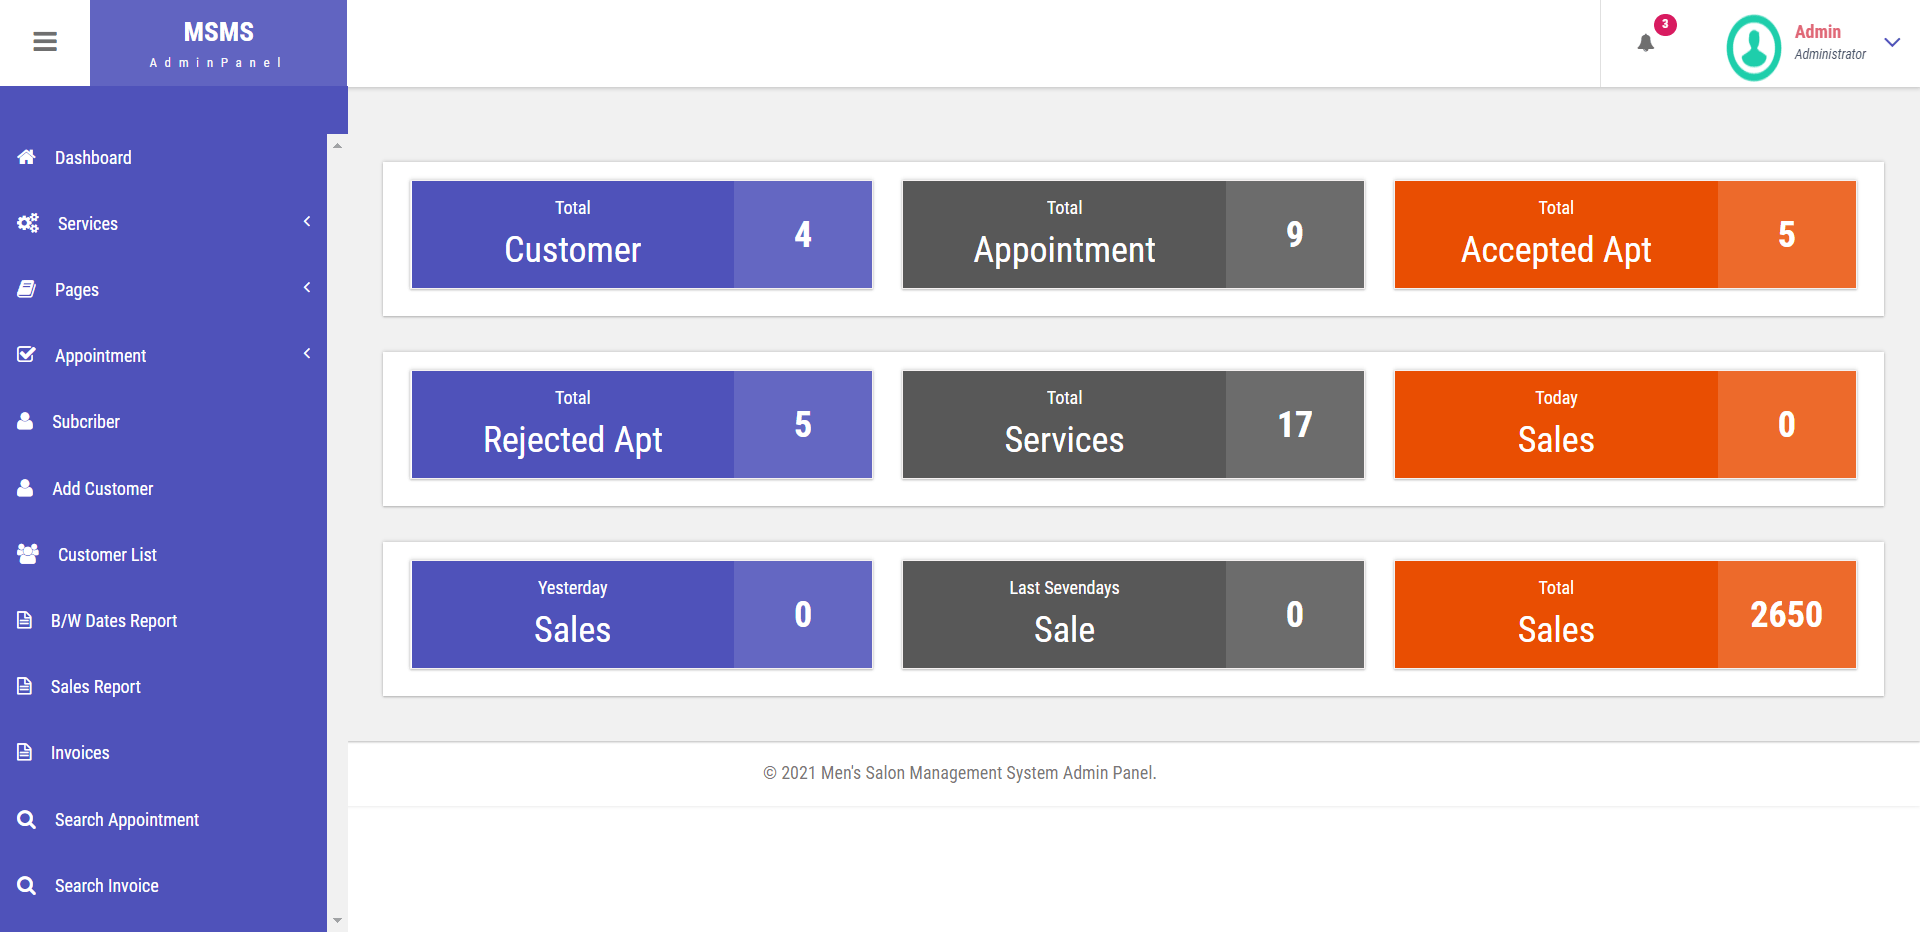1920x932 pixels.
Task: Click the Customer List group icon
Action: point(28,553)
